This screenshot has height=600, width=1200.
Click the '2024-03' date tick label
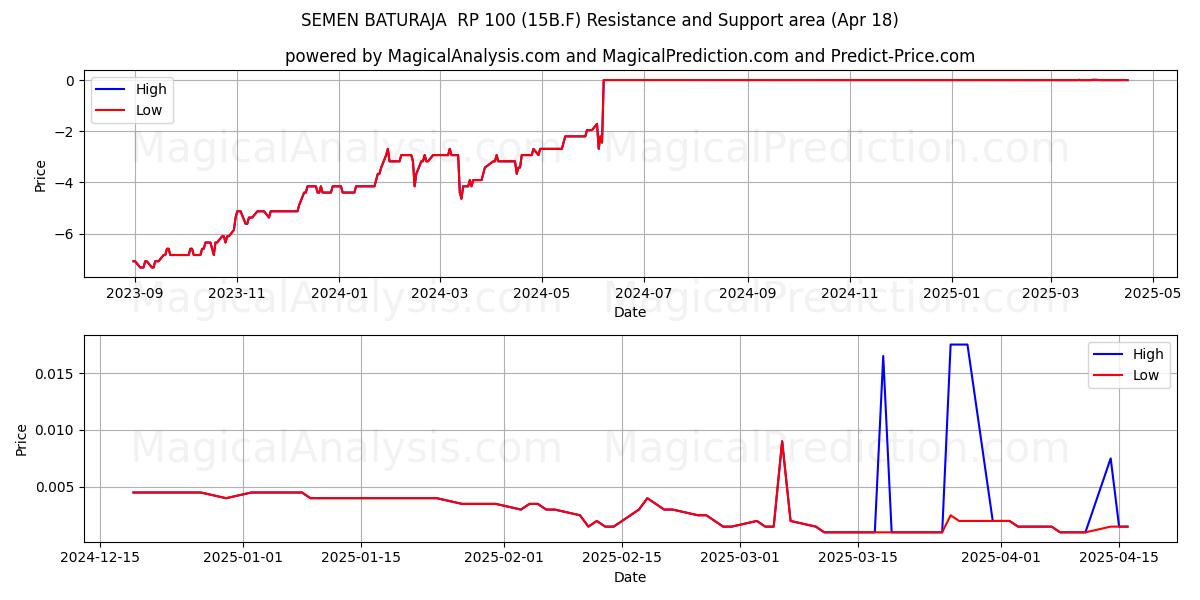point(439,293)
